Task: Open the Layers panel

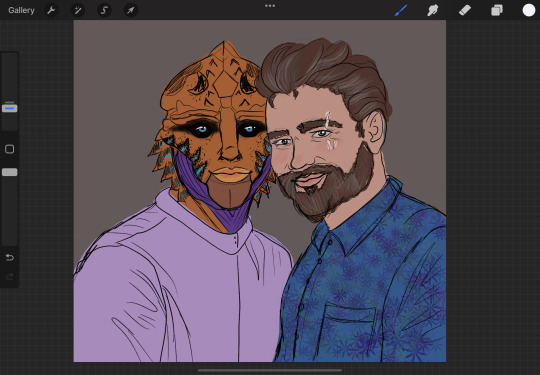Action: [497, 10]
